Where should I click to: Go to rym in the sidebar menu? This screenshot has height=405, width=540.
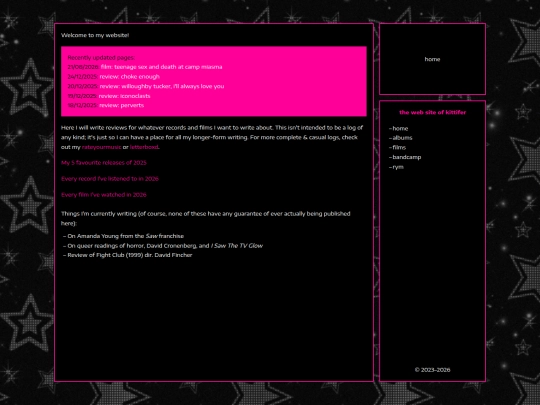398,167
